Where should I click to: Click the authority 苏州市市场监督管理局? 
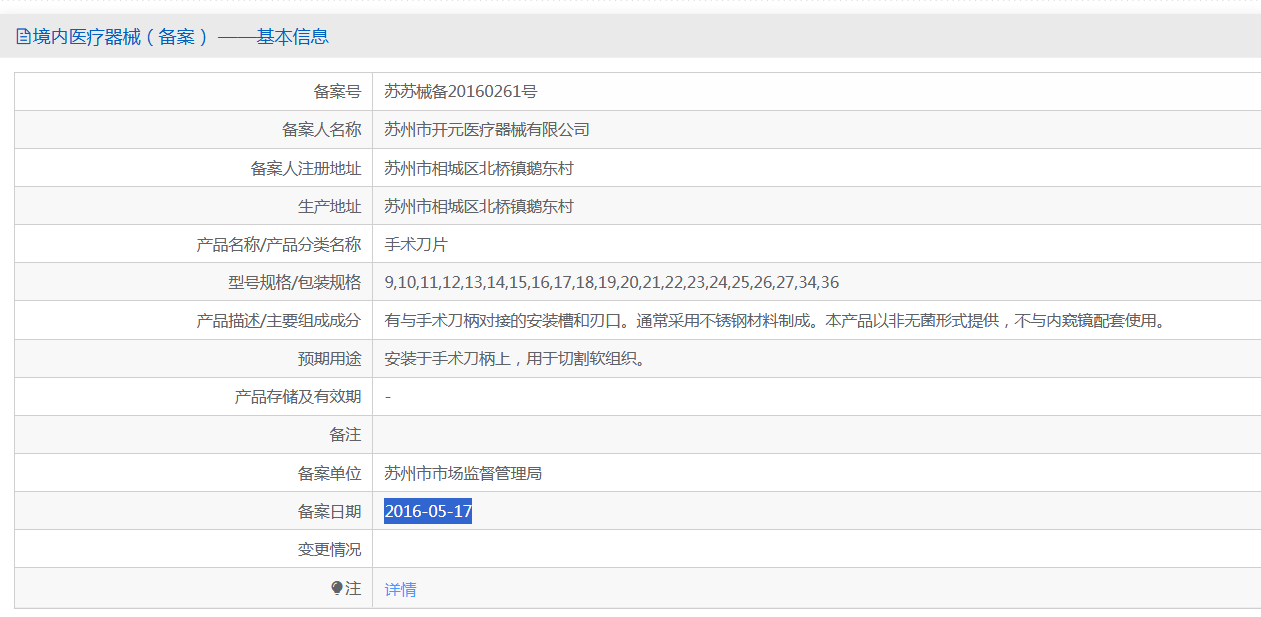[463, 473]
